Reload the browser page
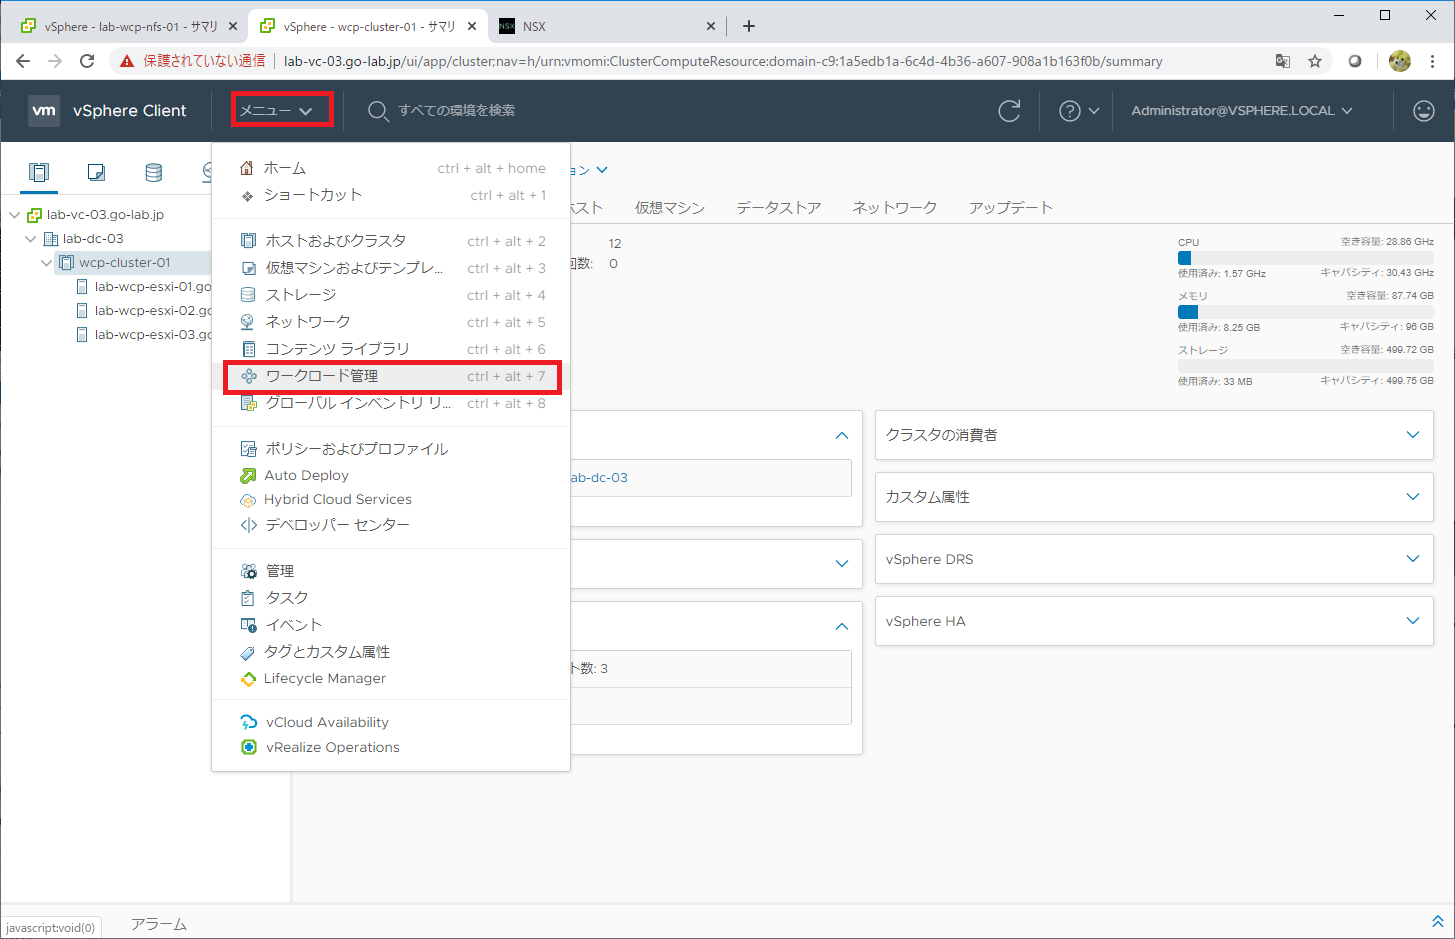Viewport: 1455px width, 939px height. coord(87,61)
